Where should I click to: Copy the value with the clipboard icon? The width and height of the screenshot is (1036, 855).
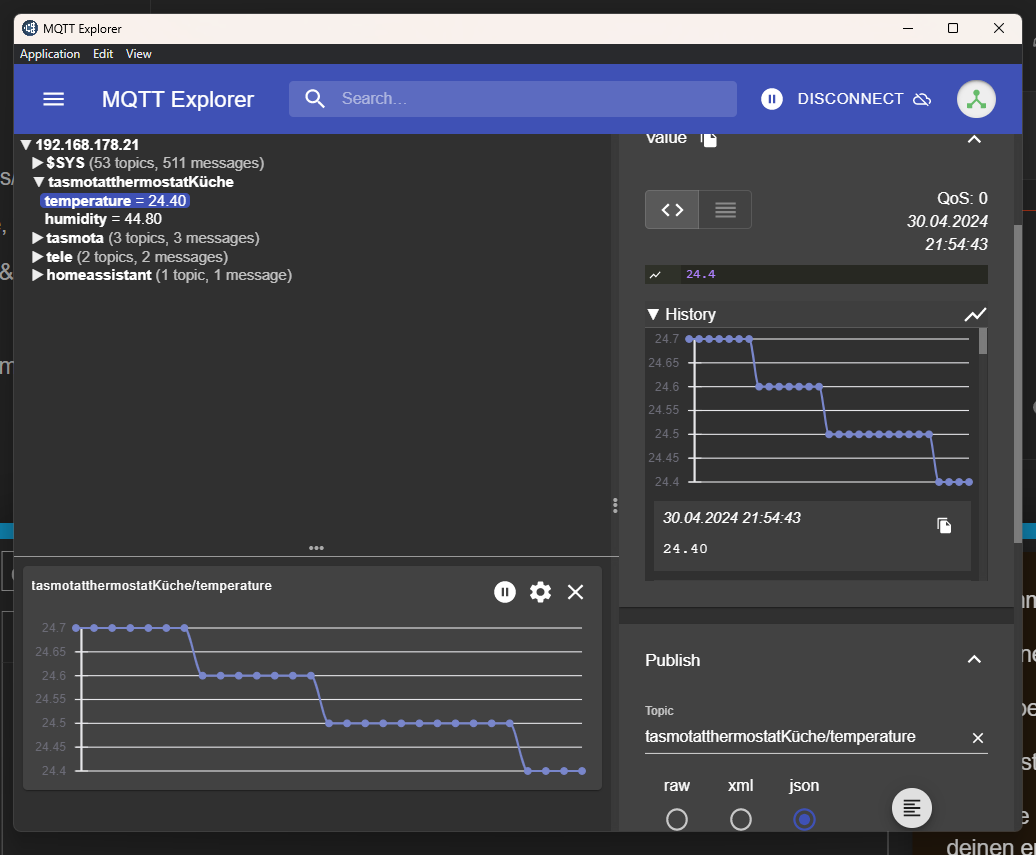(708, 139)
